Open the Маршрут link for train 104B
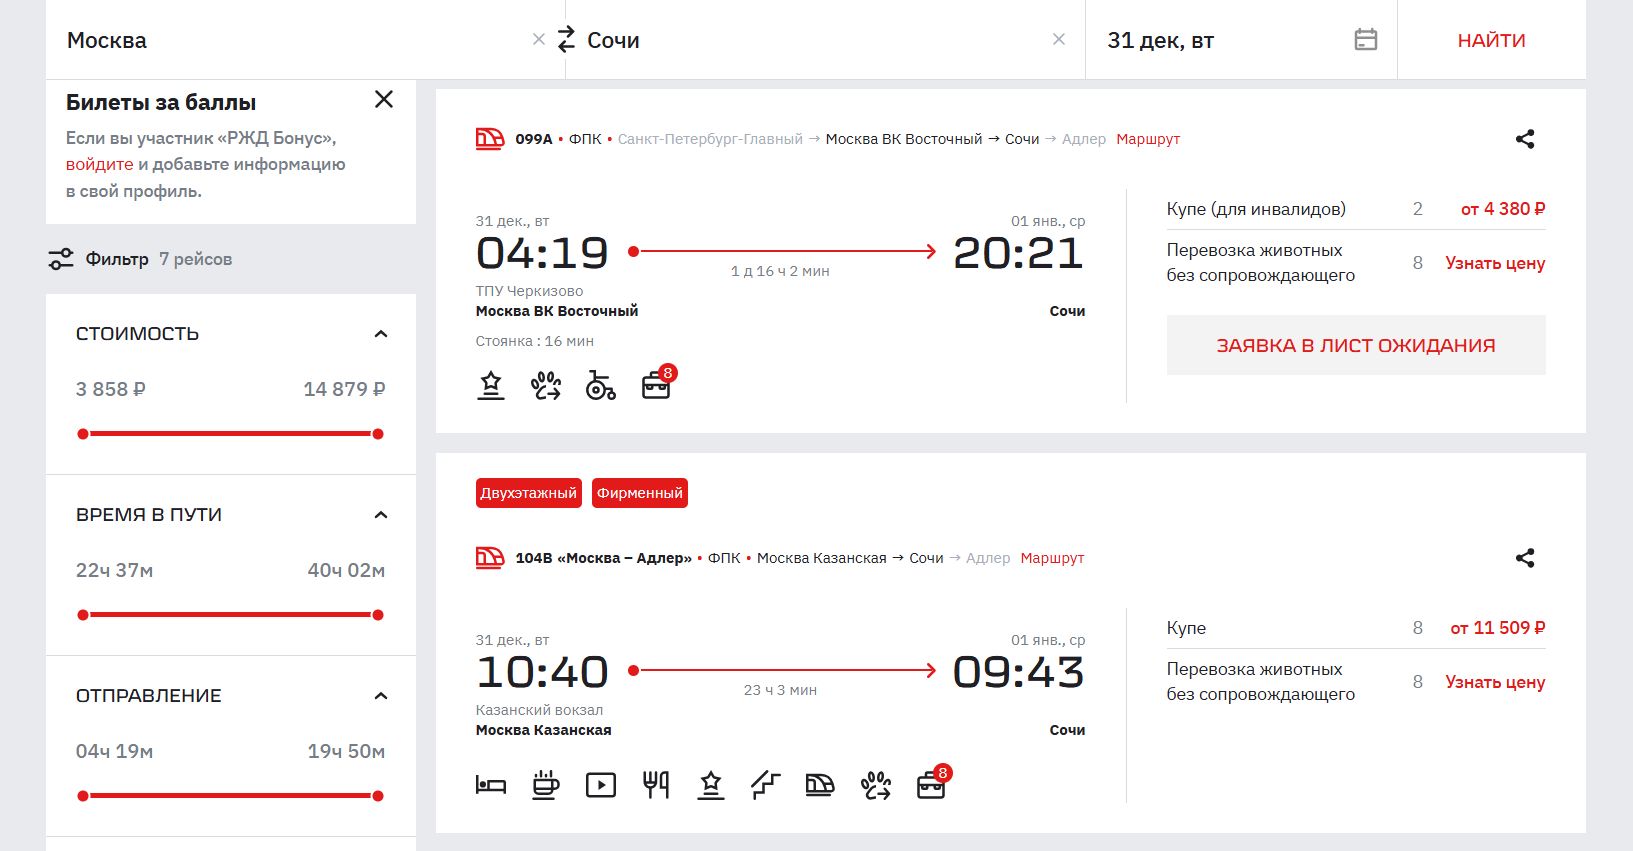This screenshot has width=1633, height=851. tap(1052, 558)
